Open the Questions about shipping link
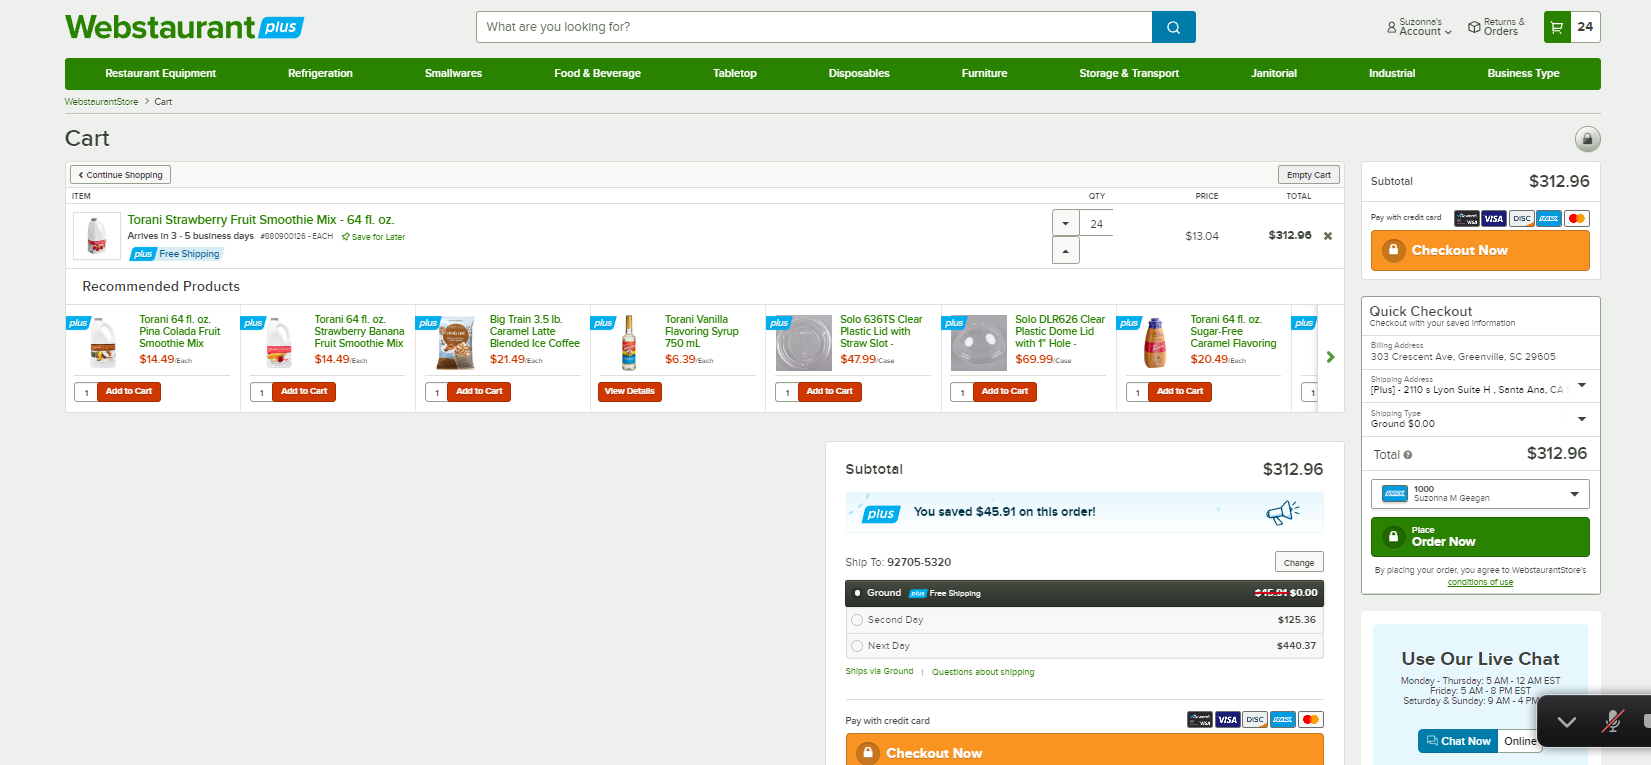 point(983,672)
